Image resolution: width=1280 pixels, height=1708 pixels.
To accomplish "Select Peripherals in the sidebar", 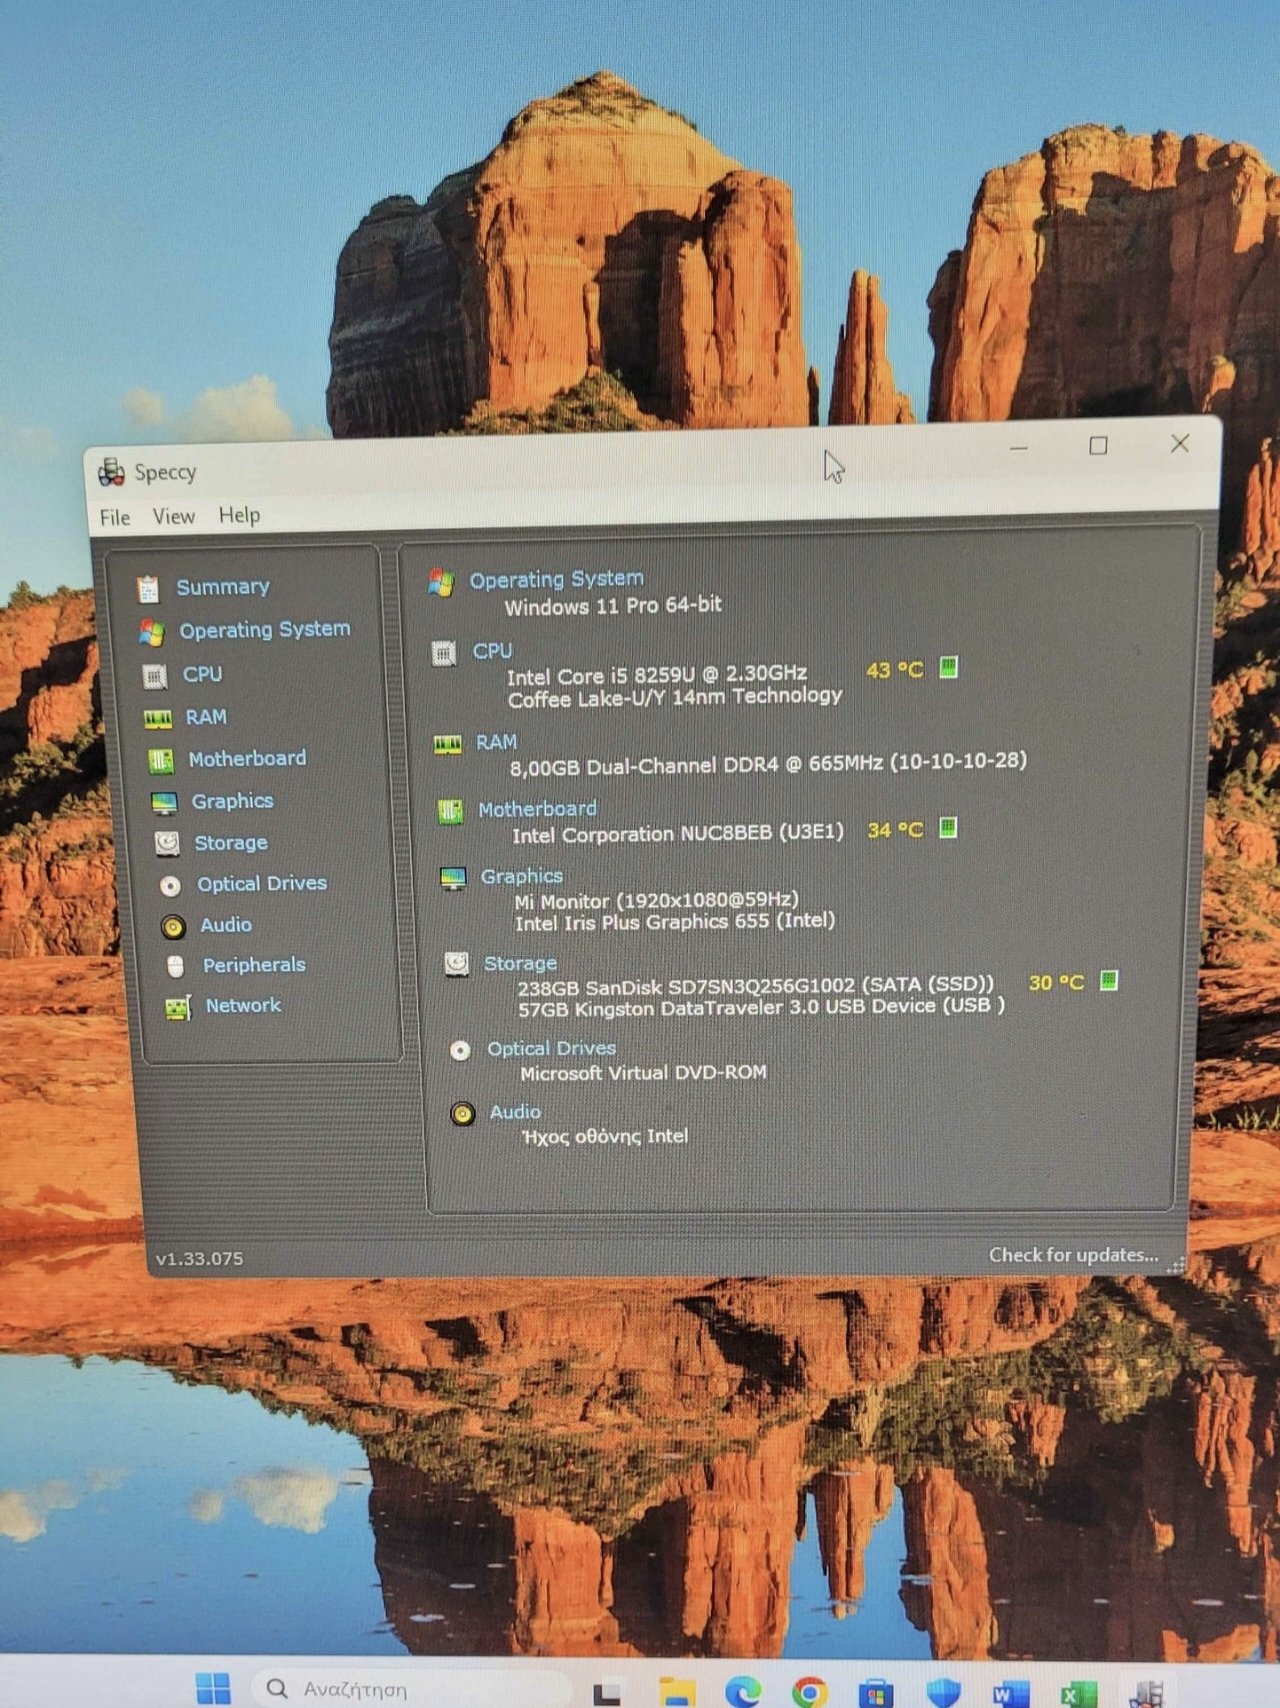I will pyautogui.click(x=254, y=965).
